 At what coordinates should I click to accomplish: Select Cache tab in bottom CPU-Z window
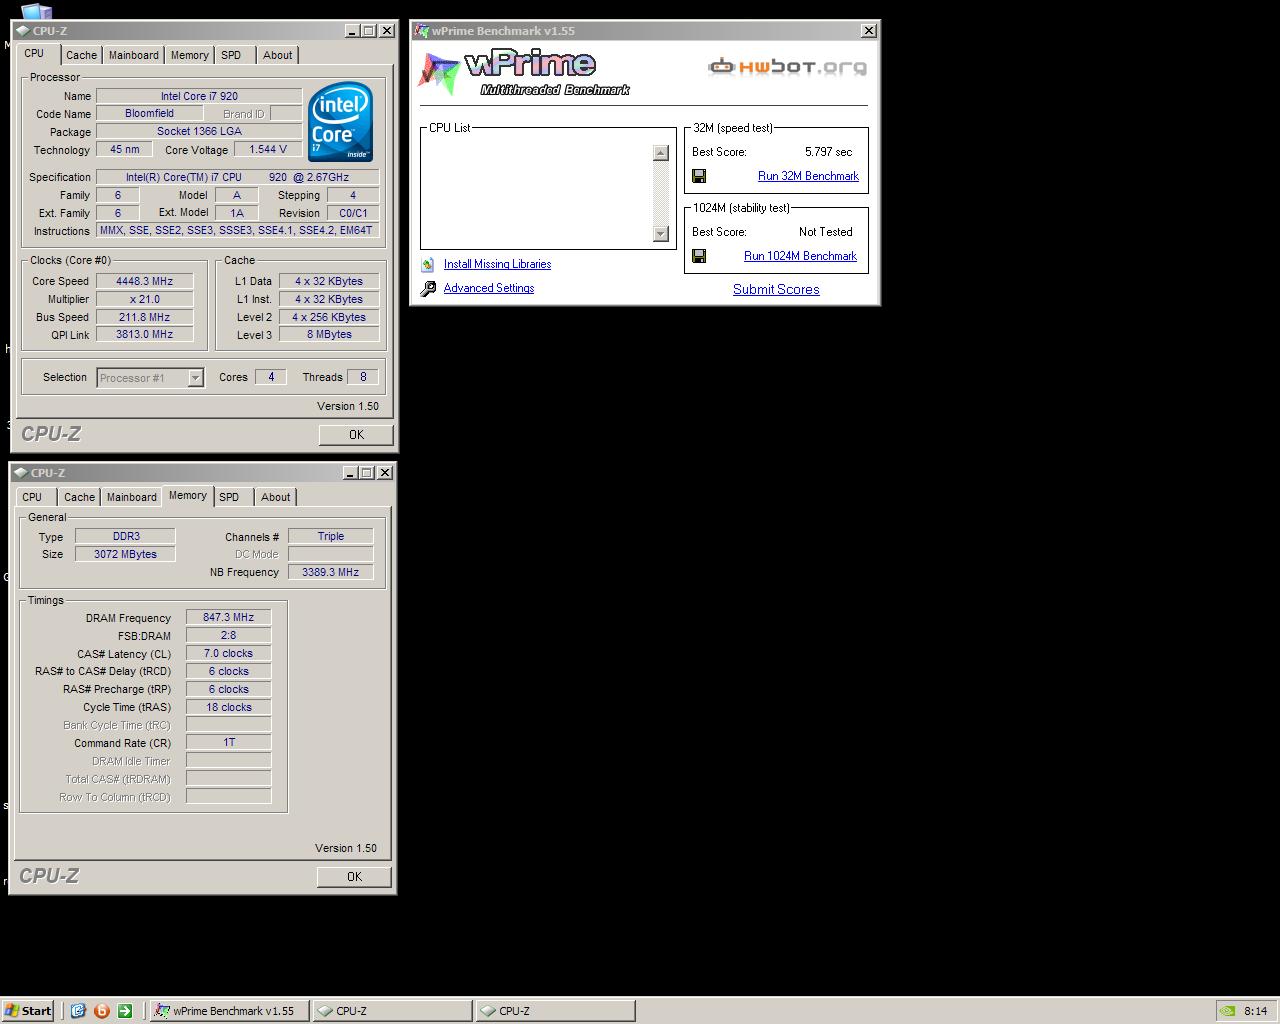80,497
